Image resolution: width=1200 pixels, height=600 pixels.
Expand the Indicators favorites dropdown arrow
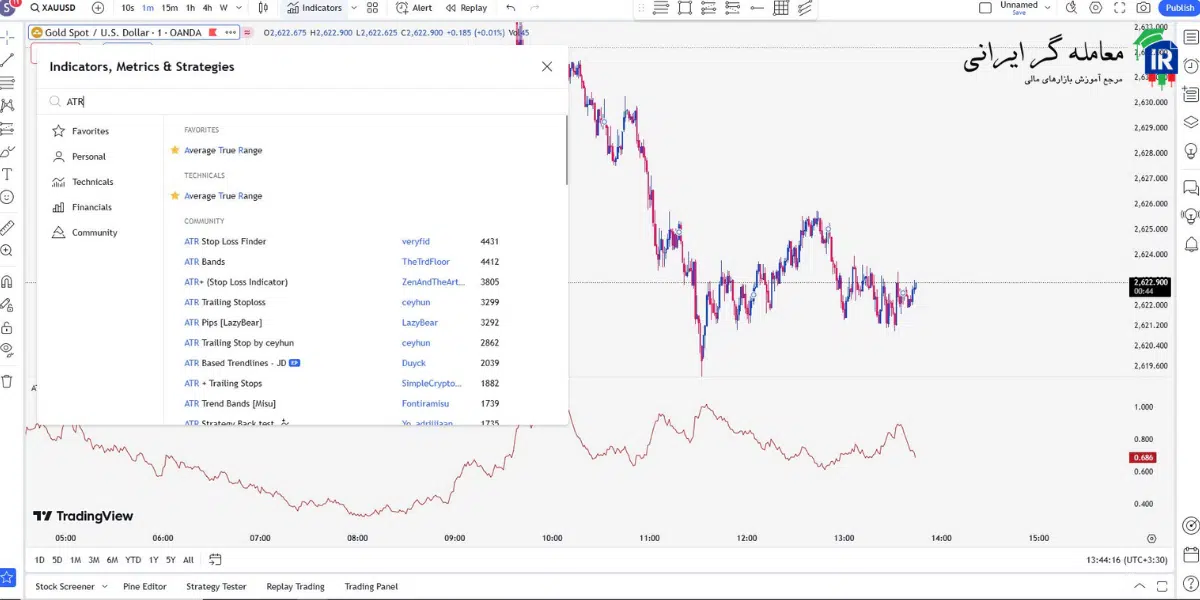[x=354, y=8]
